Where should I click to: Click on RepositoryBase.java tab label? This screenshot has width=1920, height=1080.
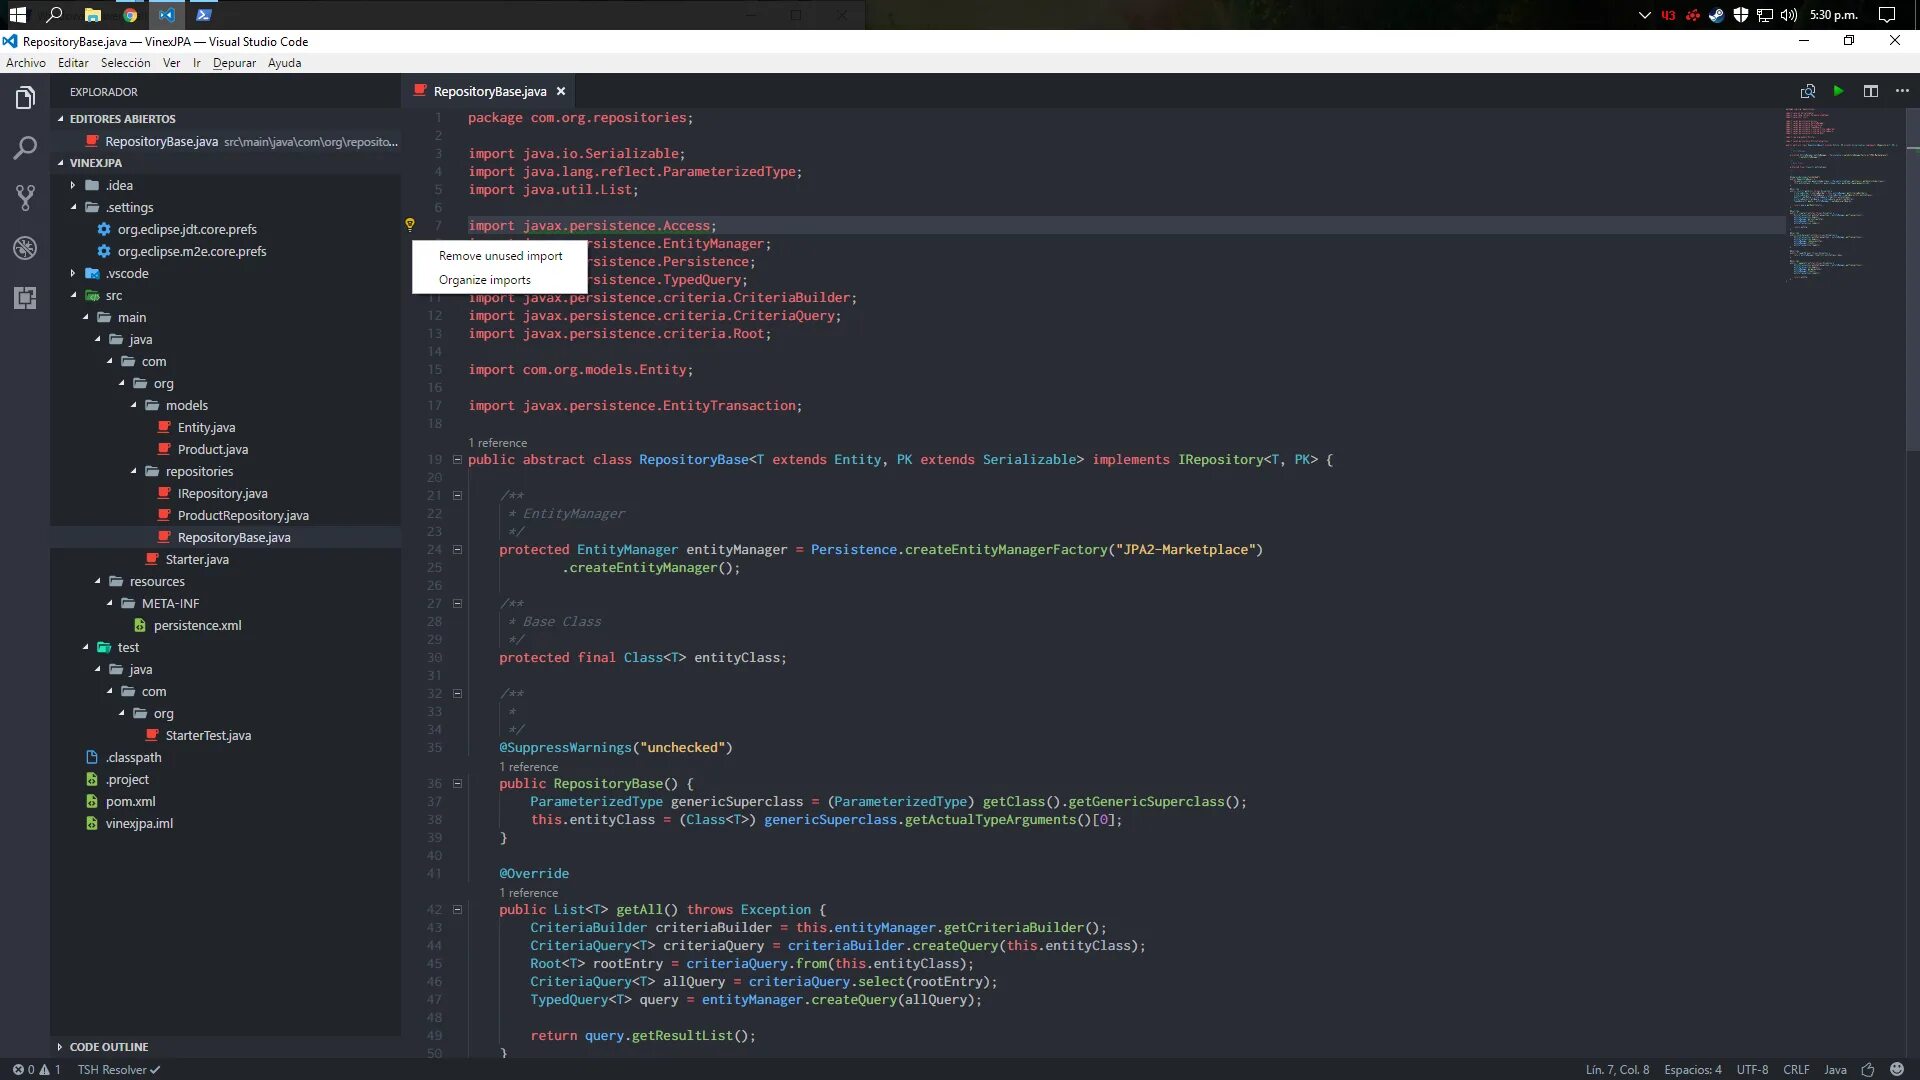point(489,90)
